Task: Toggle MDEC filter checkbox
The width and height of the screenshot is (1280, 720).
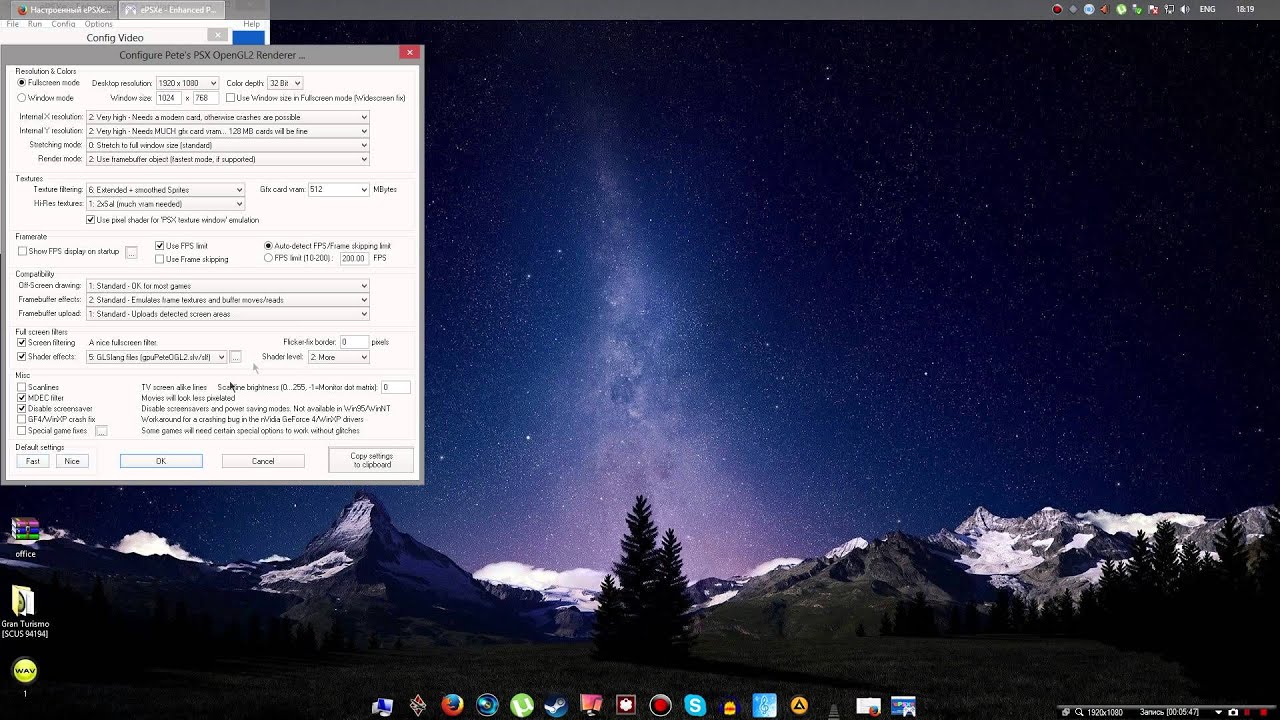Action: point(22,398)
